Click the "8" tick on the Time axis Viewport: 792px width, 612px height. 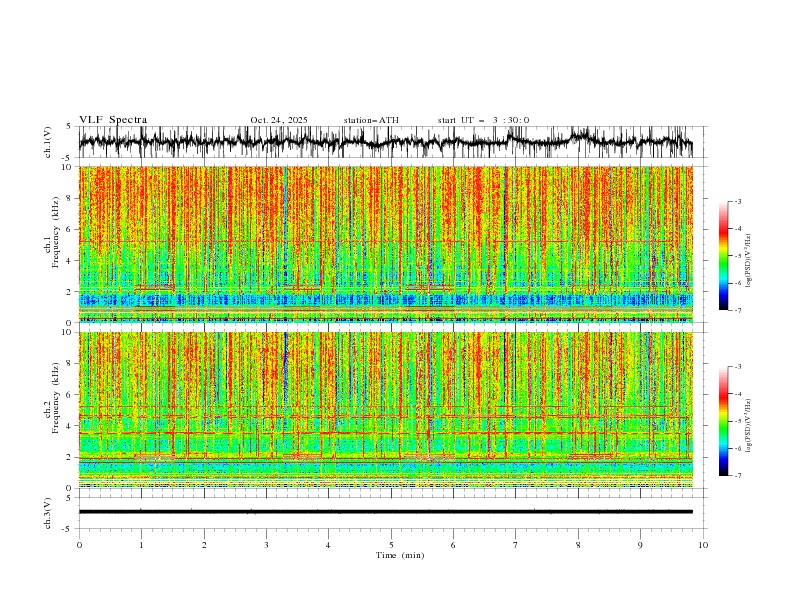(x=578, y=545)
